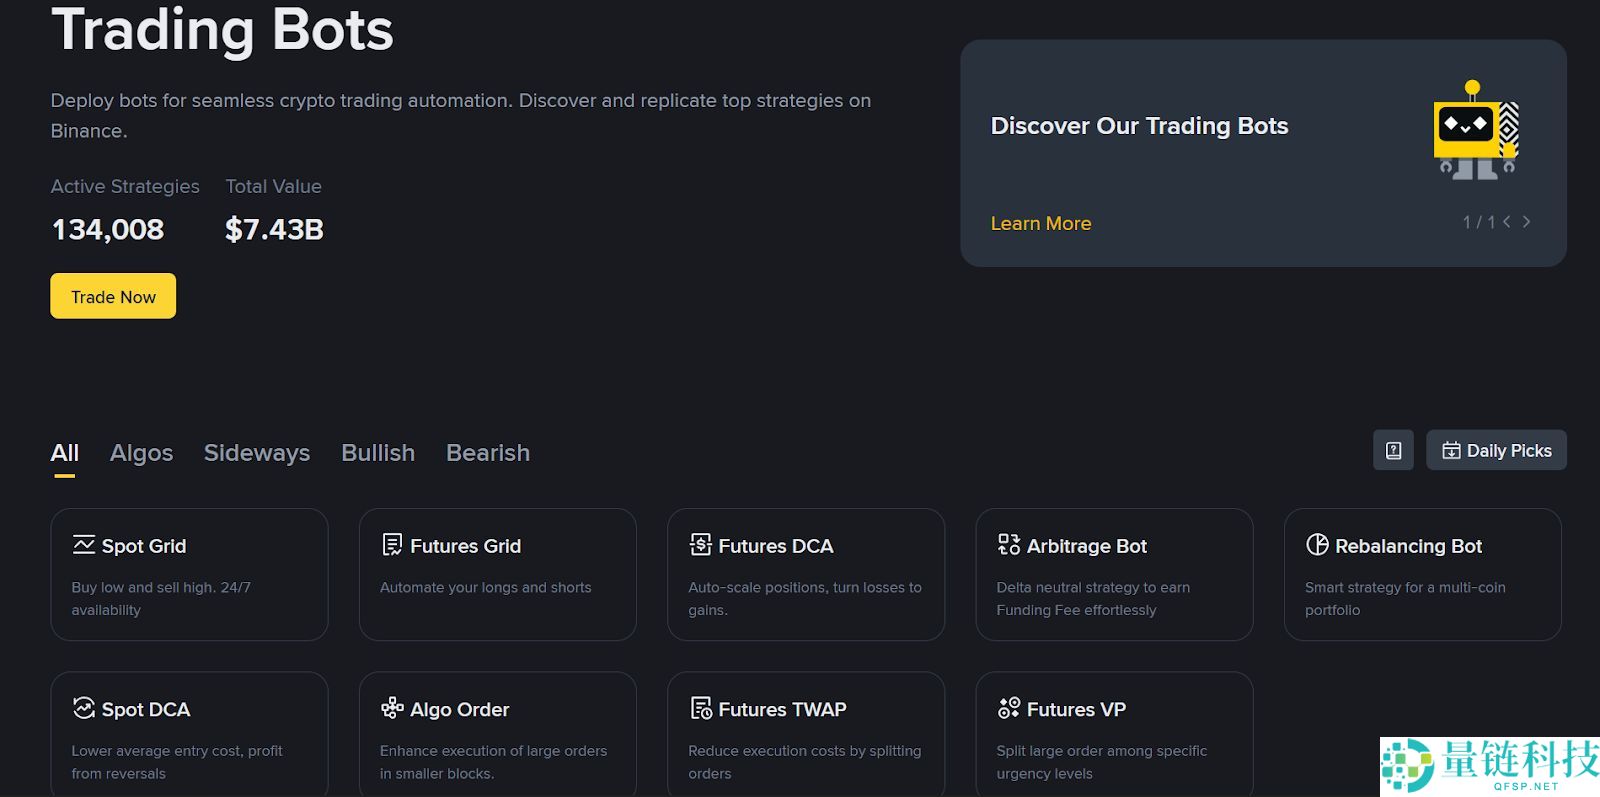Click the Spot DCA icon
Screen dimensions: 1600x797
tap(84, 708)
